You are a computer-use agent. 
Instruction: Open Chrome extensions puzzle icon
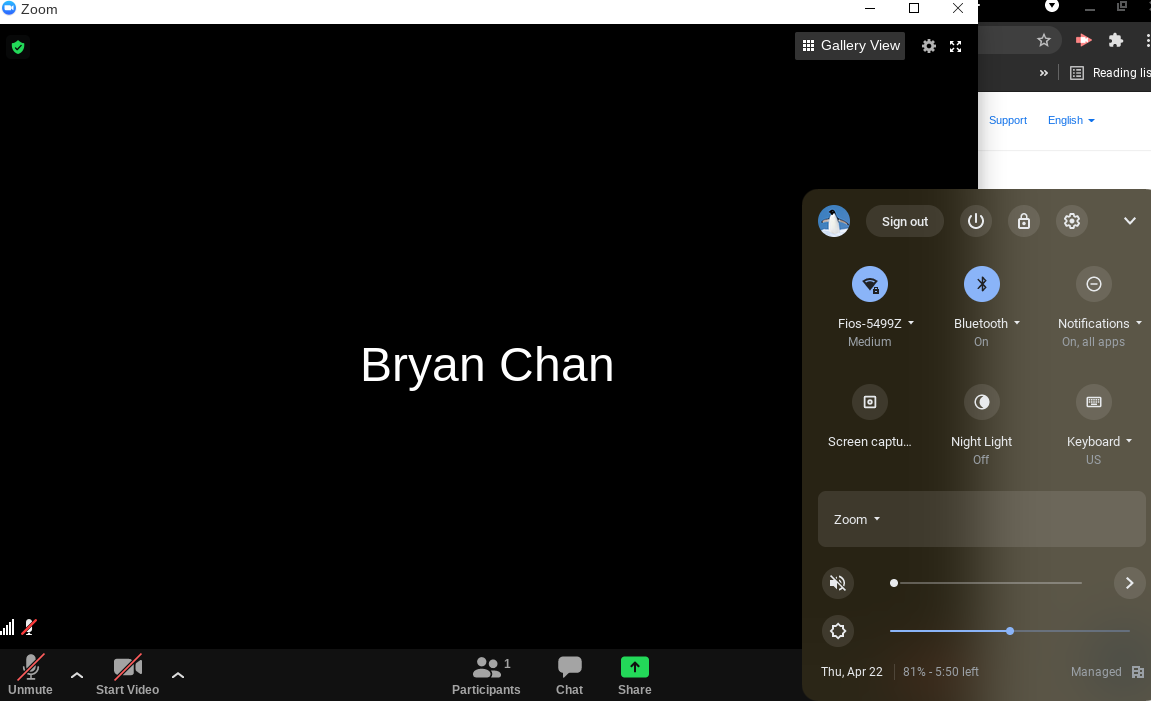pyautogui.click(x=1116, y=40)
